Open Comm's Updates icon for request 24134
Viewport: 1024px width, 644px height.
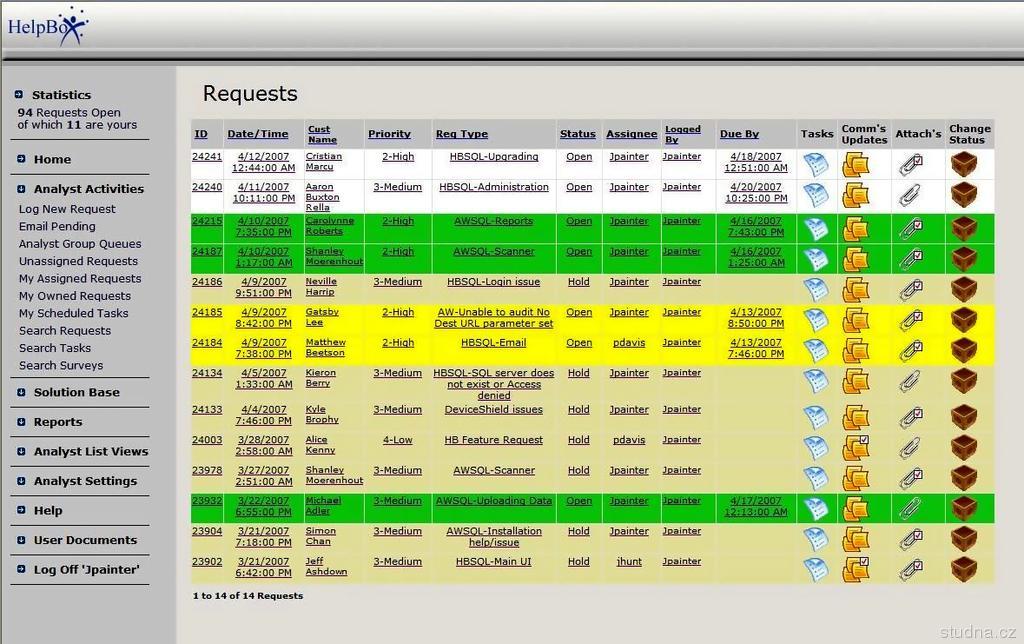click(x=856, y=381)
